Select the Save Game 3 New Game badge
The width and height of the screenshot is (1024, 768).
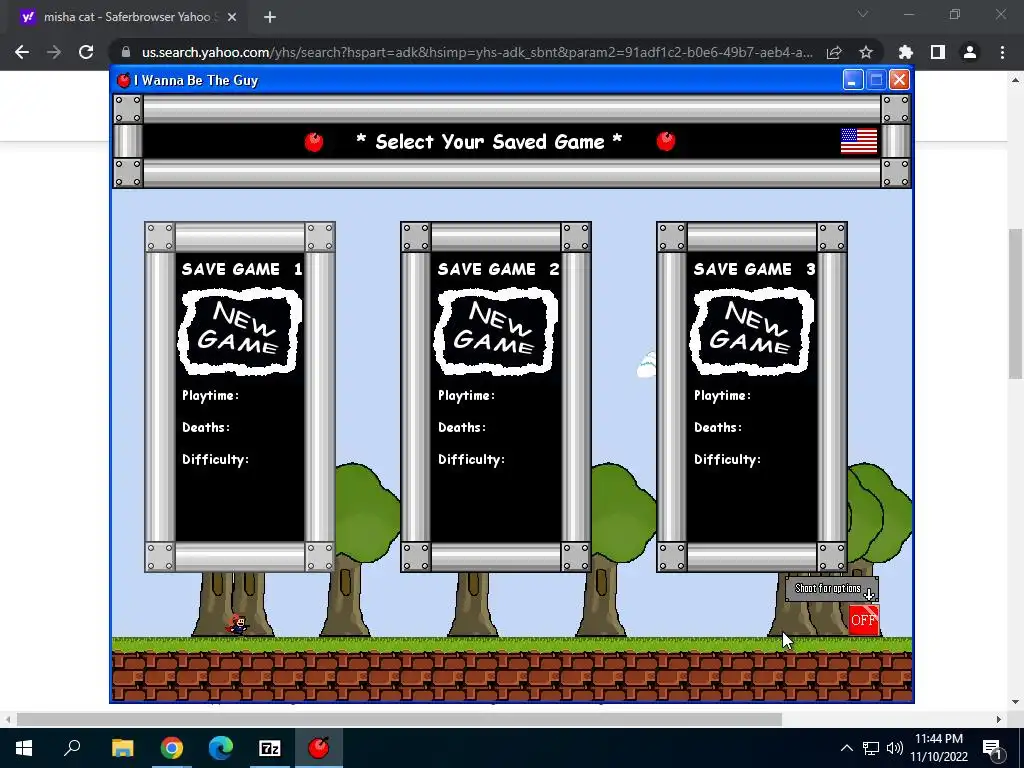752,331
